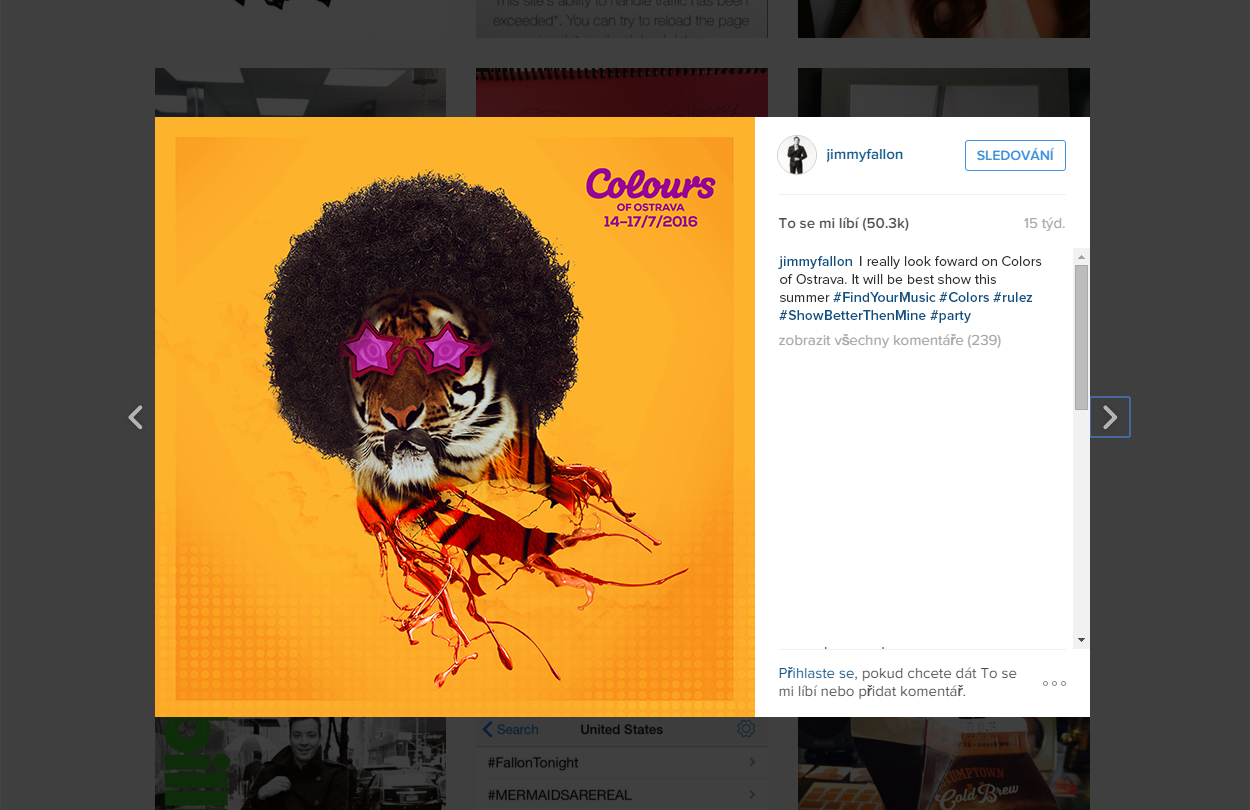Go to the previous post arrow
1250x810 pixels.
pos(136,417)
